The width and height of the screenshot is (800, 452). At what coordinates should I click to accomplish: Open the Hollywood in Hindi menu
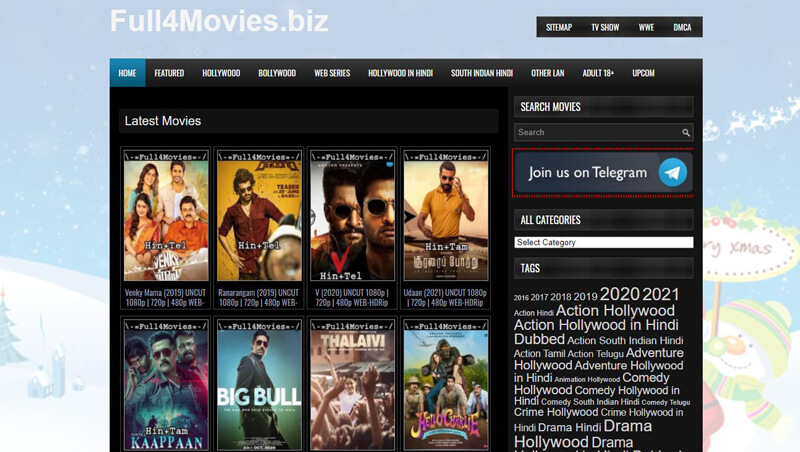tap(401, 73)
